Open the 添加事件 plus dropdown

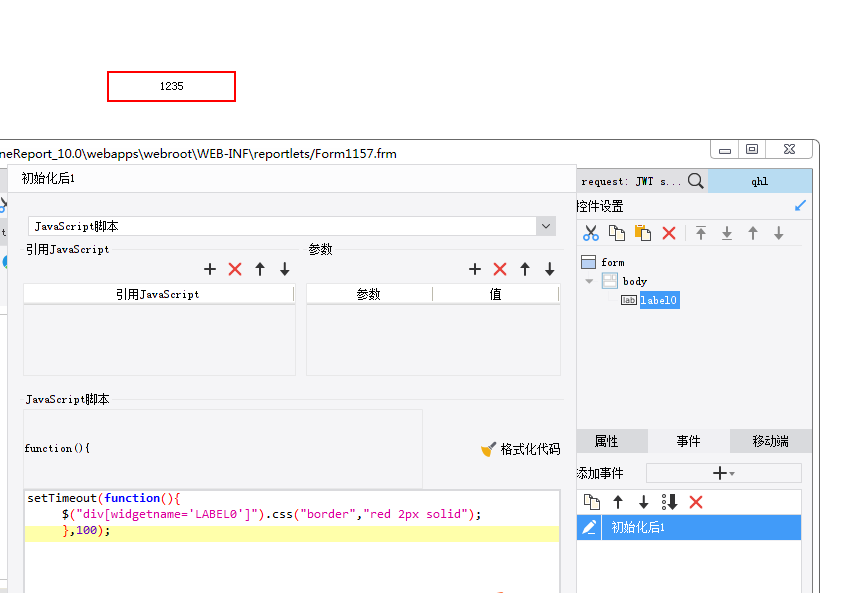[x=723, y=473]
